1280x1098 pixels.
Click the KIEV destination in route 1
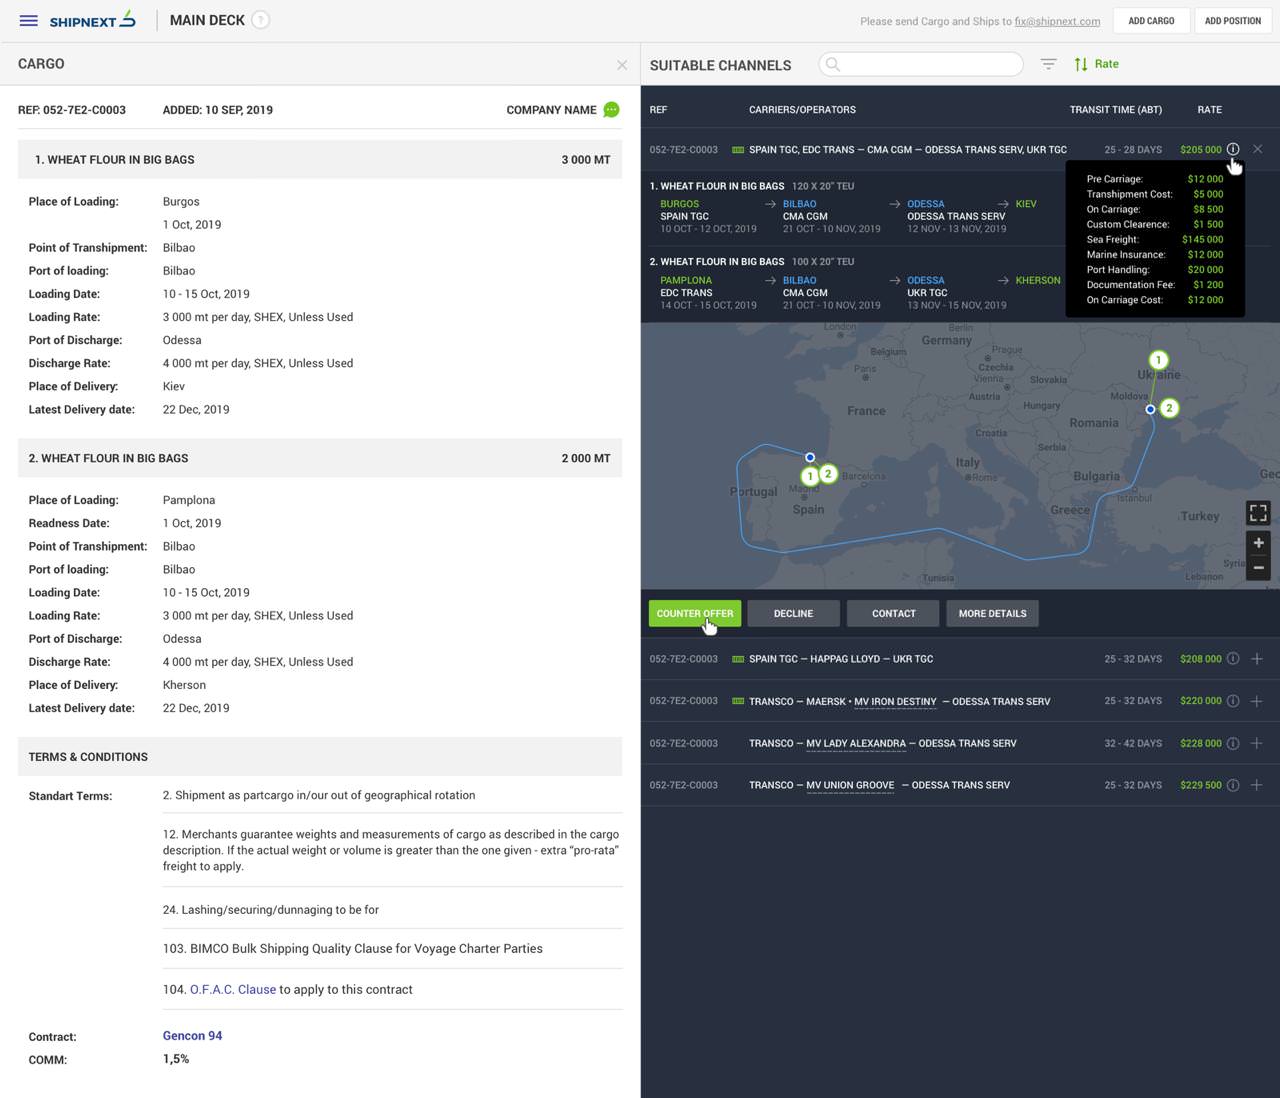click(x=1026, y=204)
